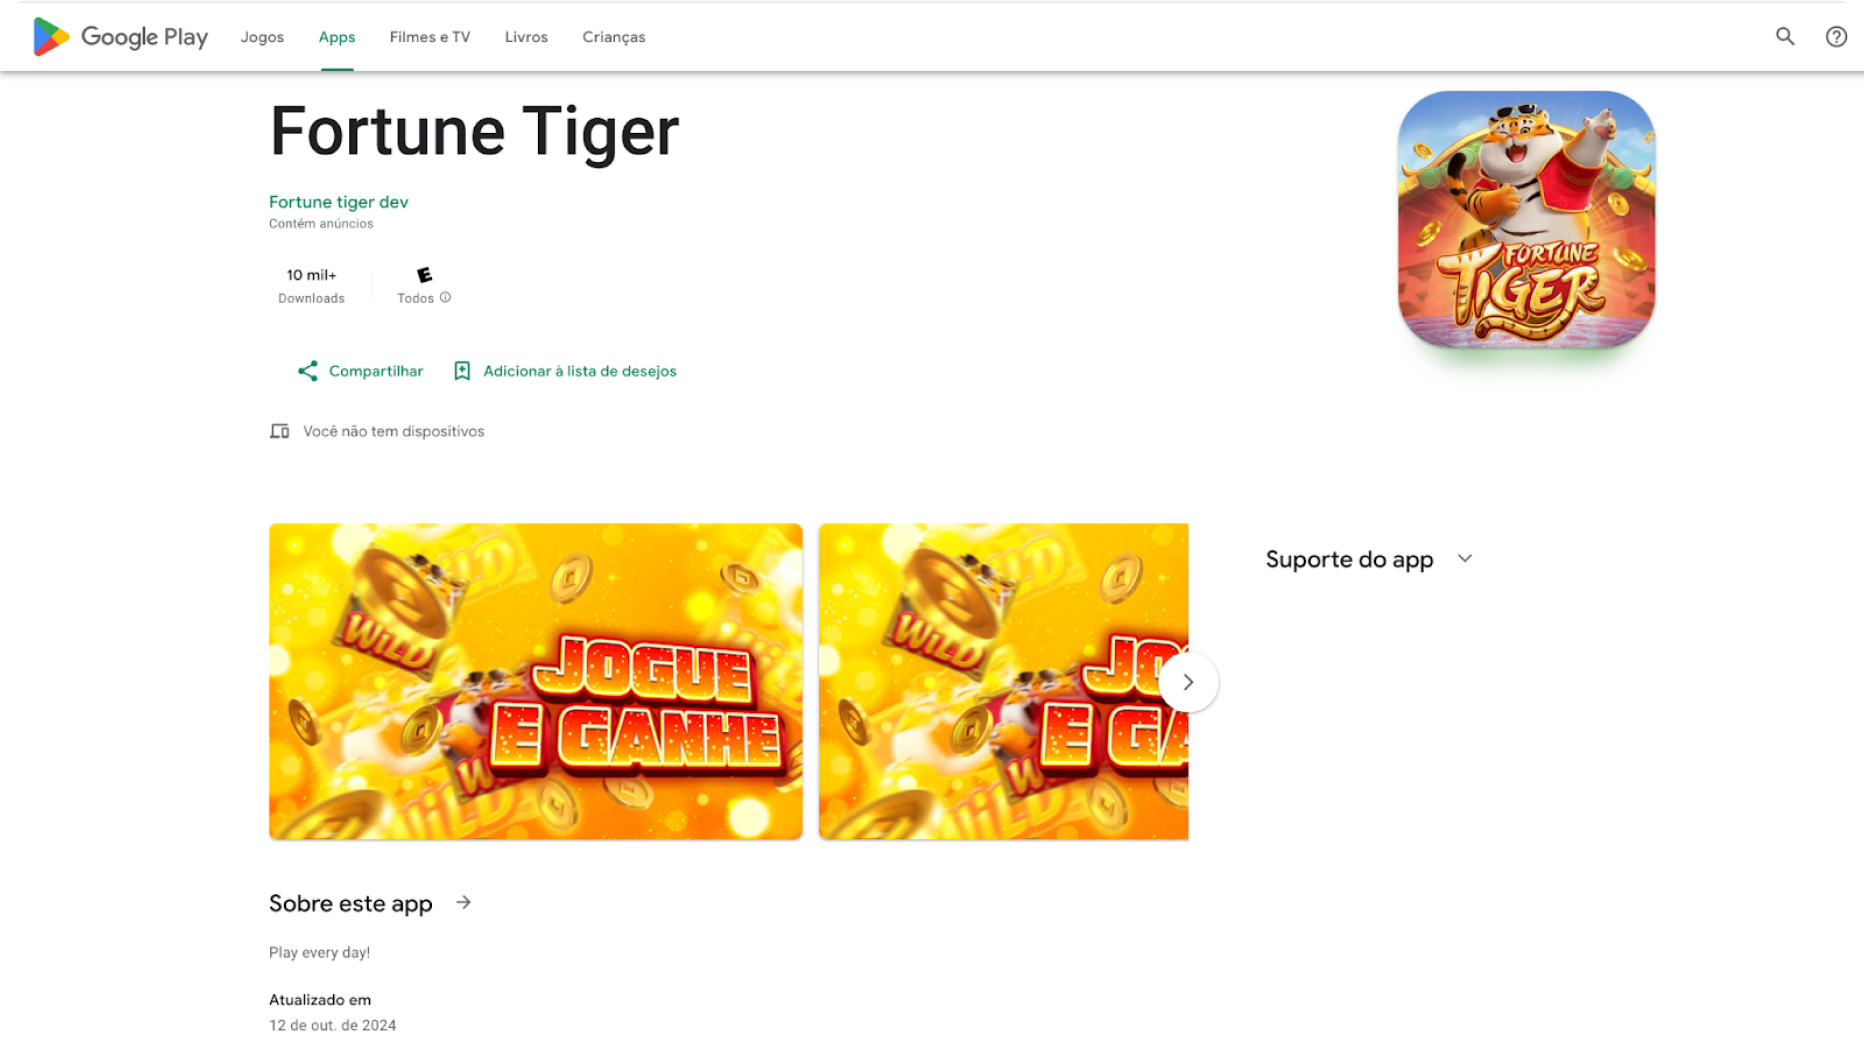Viewport: 1864px width, 1056px height.
Task: Click the wishlist bookmark icon
Action: pyautogui.click(x=462, y=371)
